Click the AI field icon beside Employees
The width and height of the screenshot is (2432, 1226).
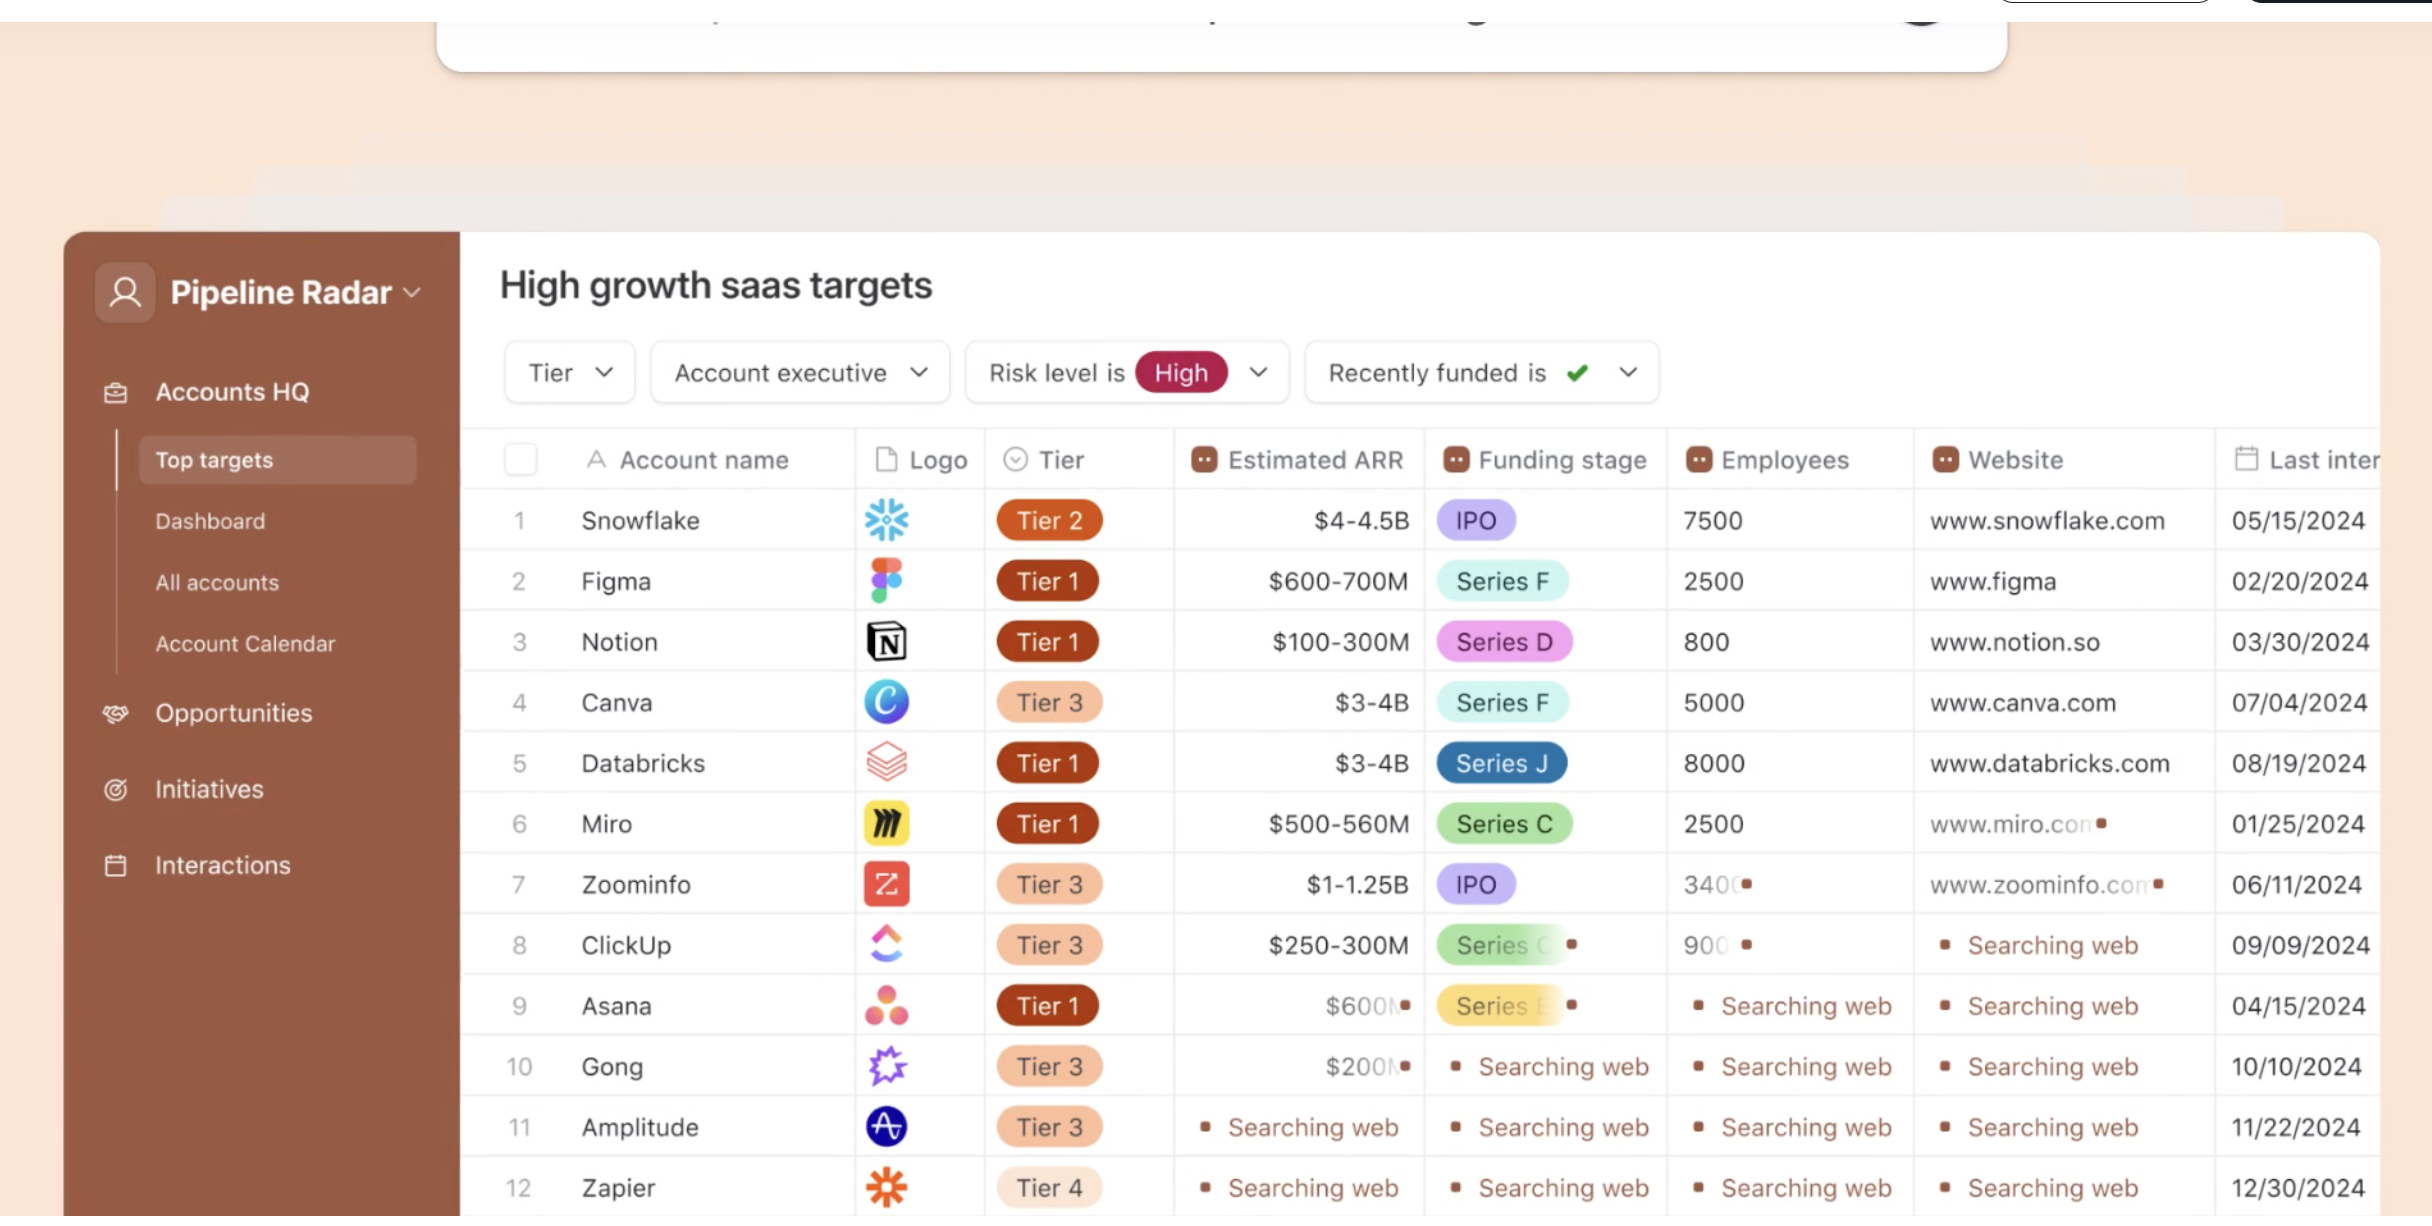pyautogui.click(x=1698, y=460)
